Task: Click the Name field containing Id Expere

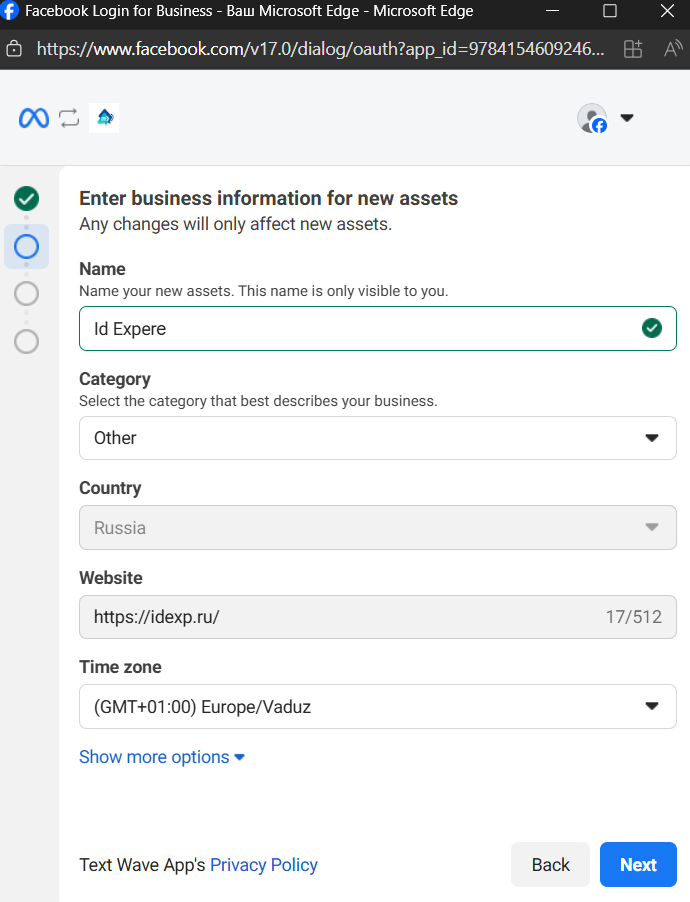Action: tap(360, 328)
